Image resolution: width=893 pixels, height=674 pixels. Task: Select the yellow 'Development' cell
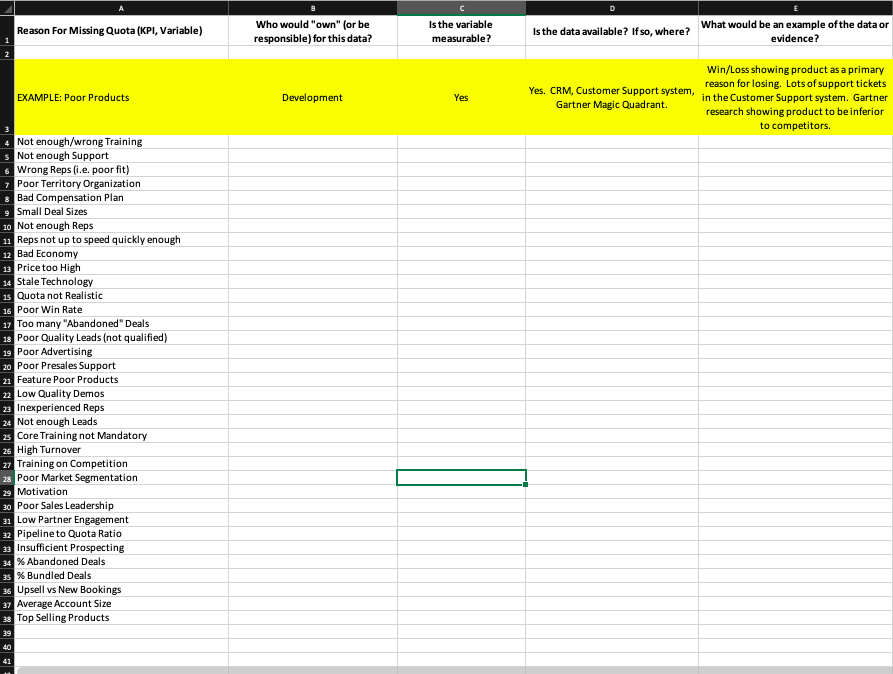313,97
